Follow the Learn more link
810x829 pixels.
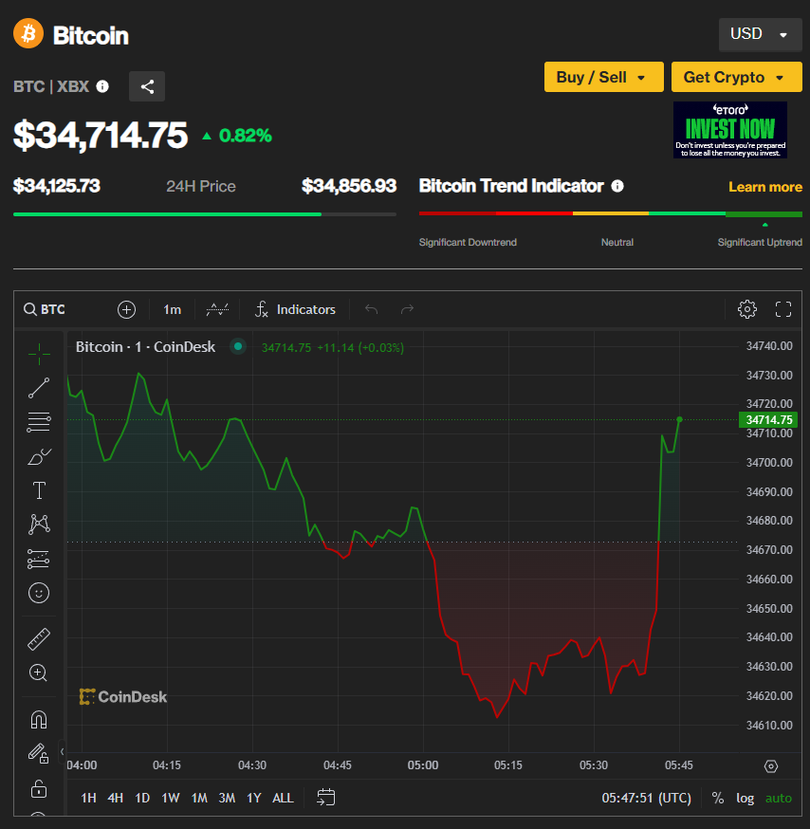coord(765,187)
